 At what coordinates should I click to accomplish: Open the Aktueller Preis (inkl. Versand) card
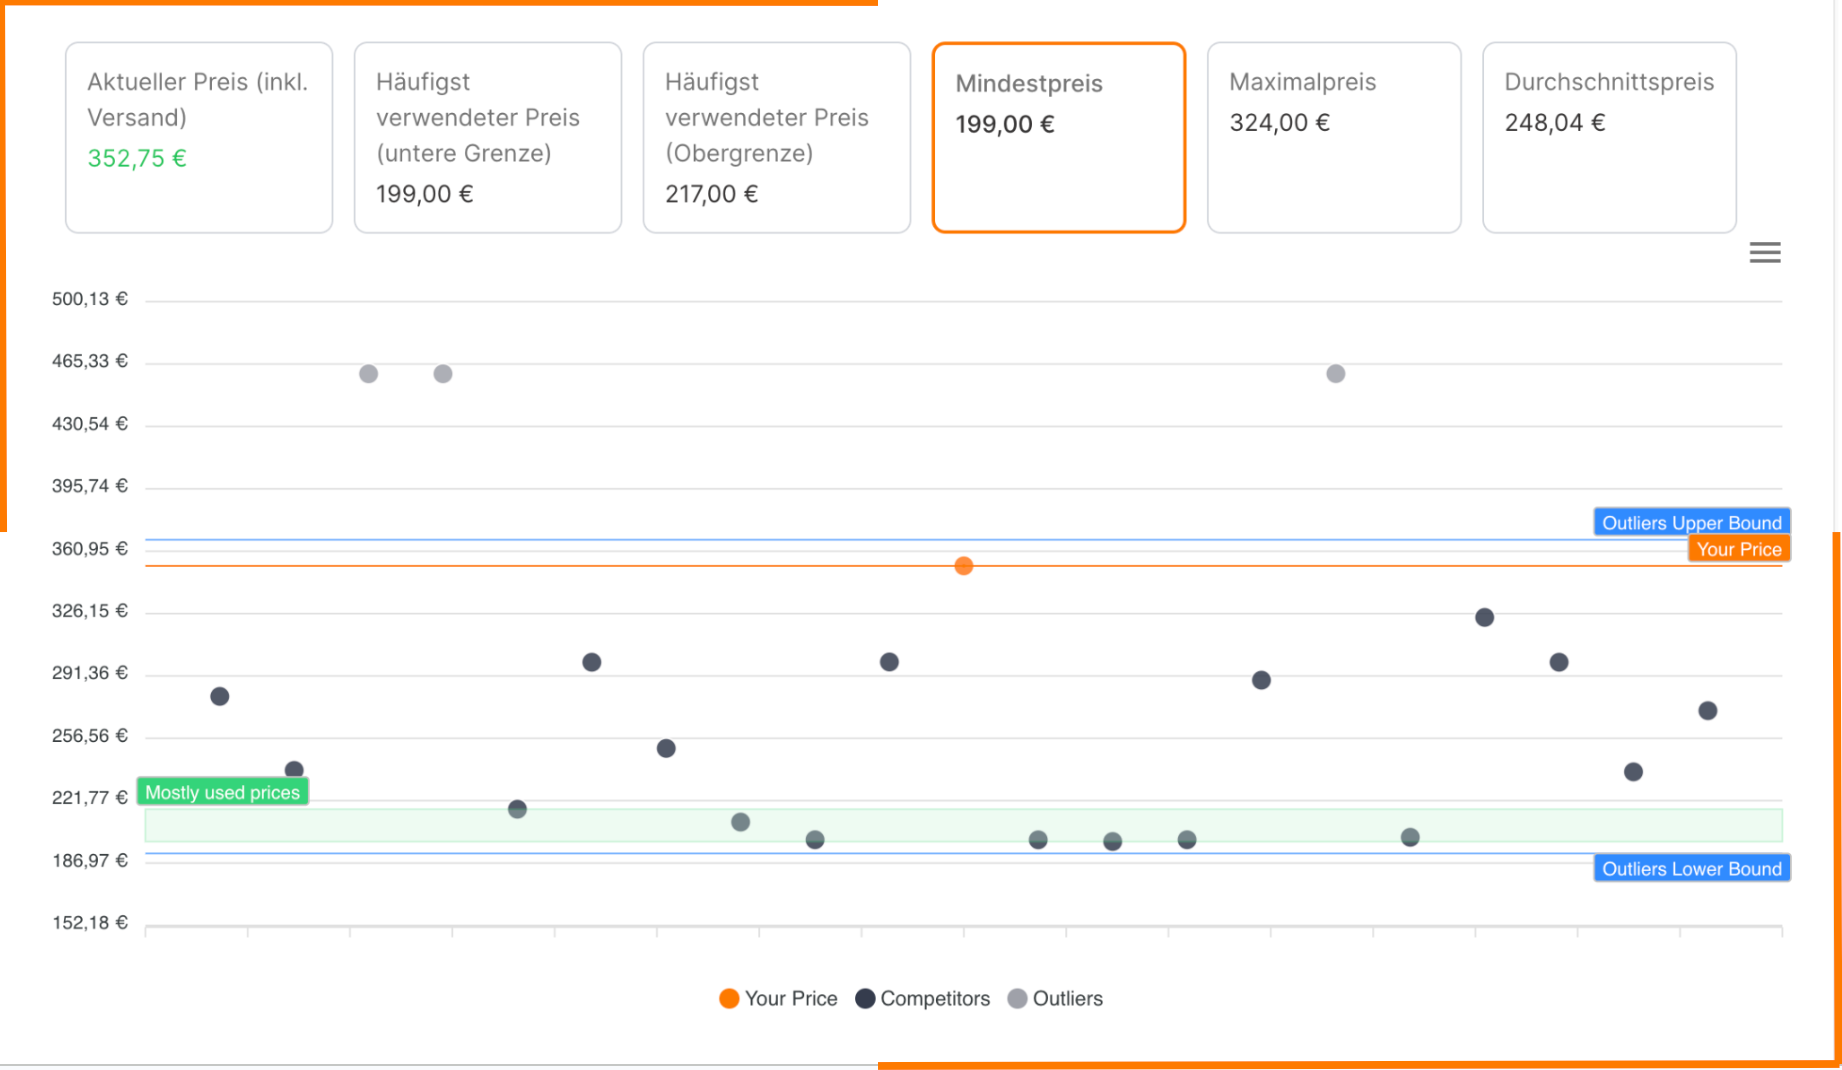[x=199, y=137]
